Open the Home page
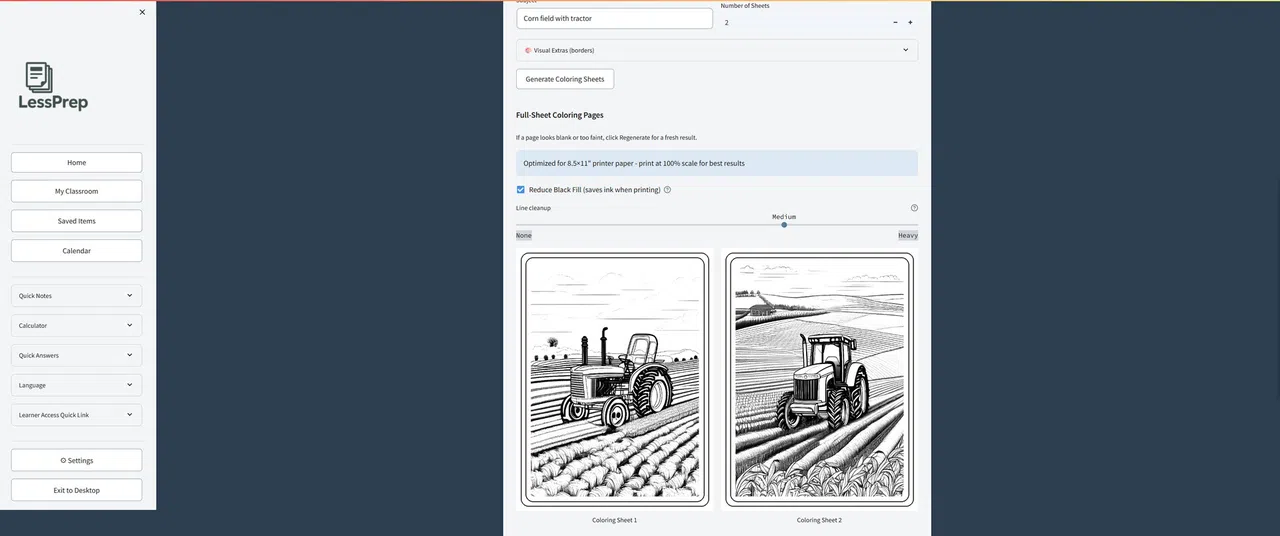 77,162
